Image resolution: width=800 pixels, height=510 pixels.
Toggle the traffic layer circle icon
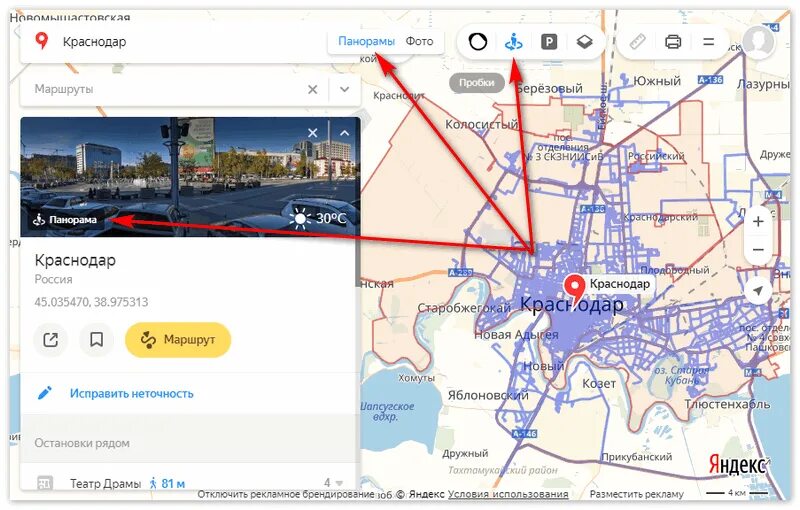pyautogui.click(x=478, y=41)
